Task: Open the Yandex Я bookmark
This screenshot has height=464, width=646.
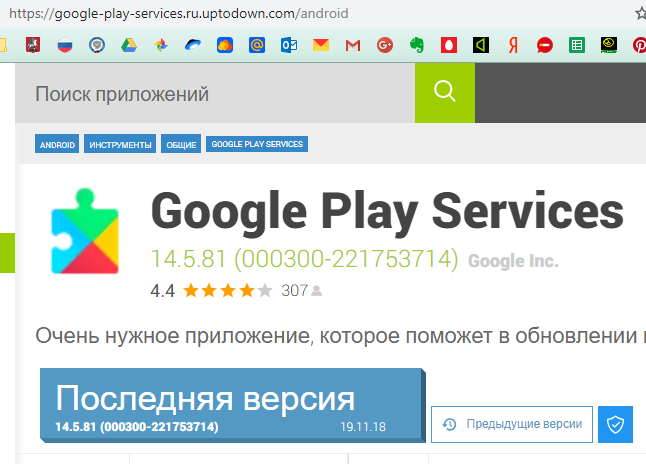Action: pos(513,45)
